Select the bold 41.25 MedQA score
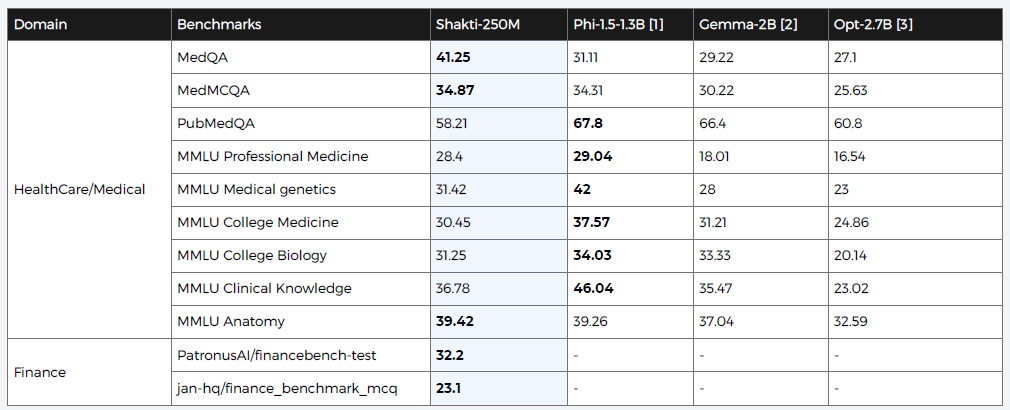The image size is (1010, 410). click(x=453, y=57)
